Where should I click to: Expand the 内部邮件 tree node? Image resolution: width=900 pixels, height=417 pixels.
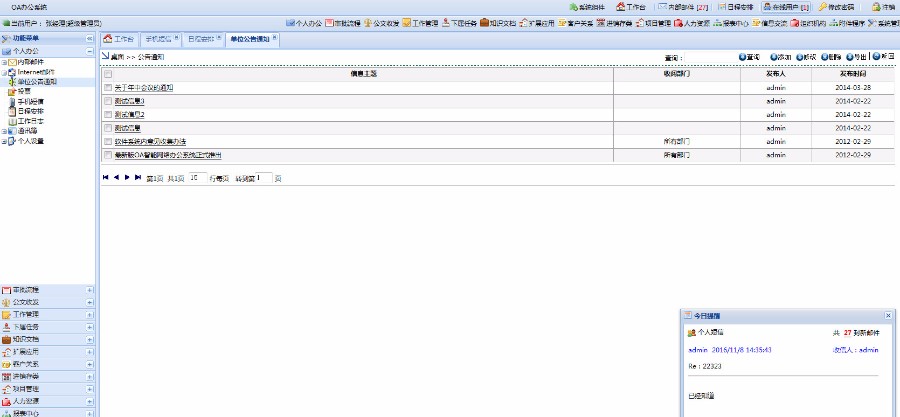pyautogui.click(x=4, y=62)
